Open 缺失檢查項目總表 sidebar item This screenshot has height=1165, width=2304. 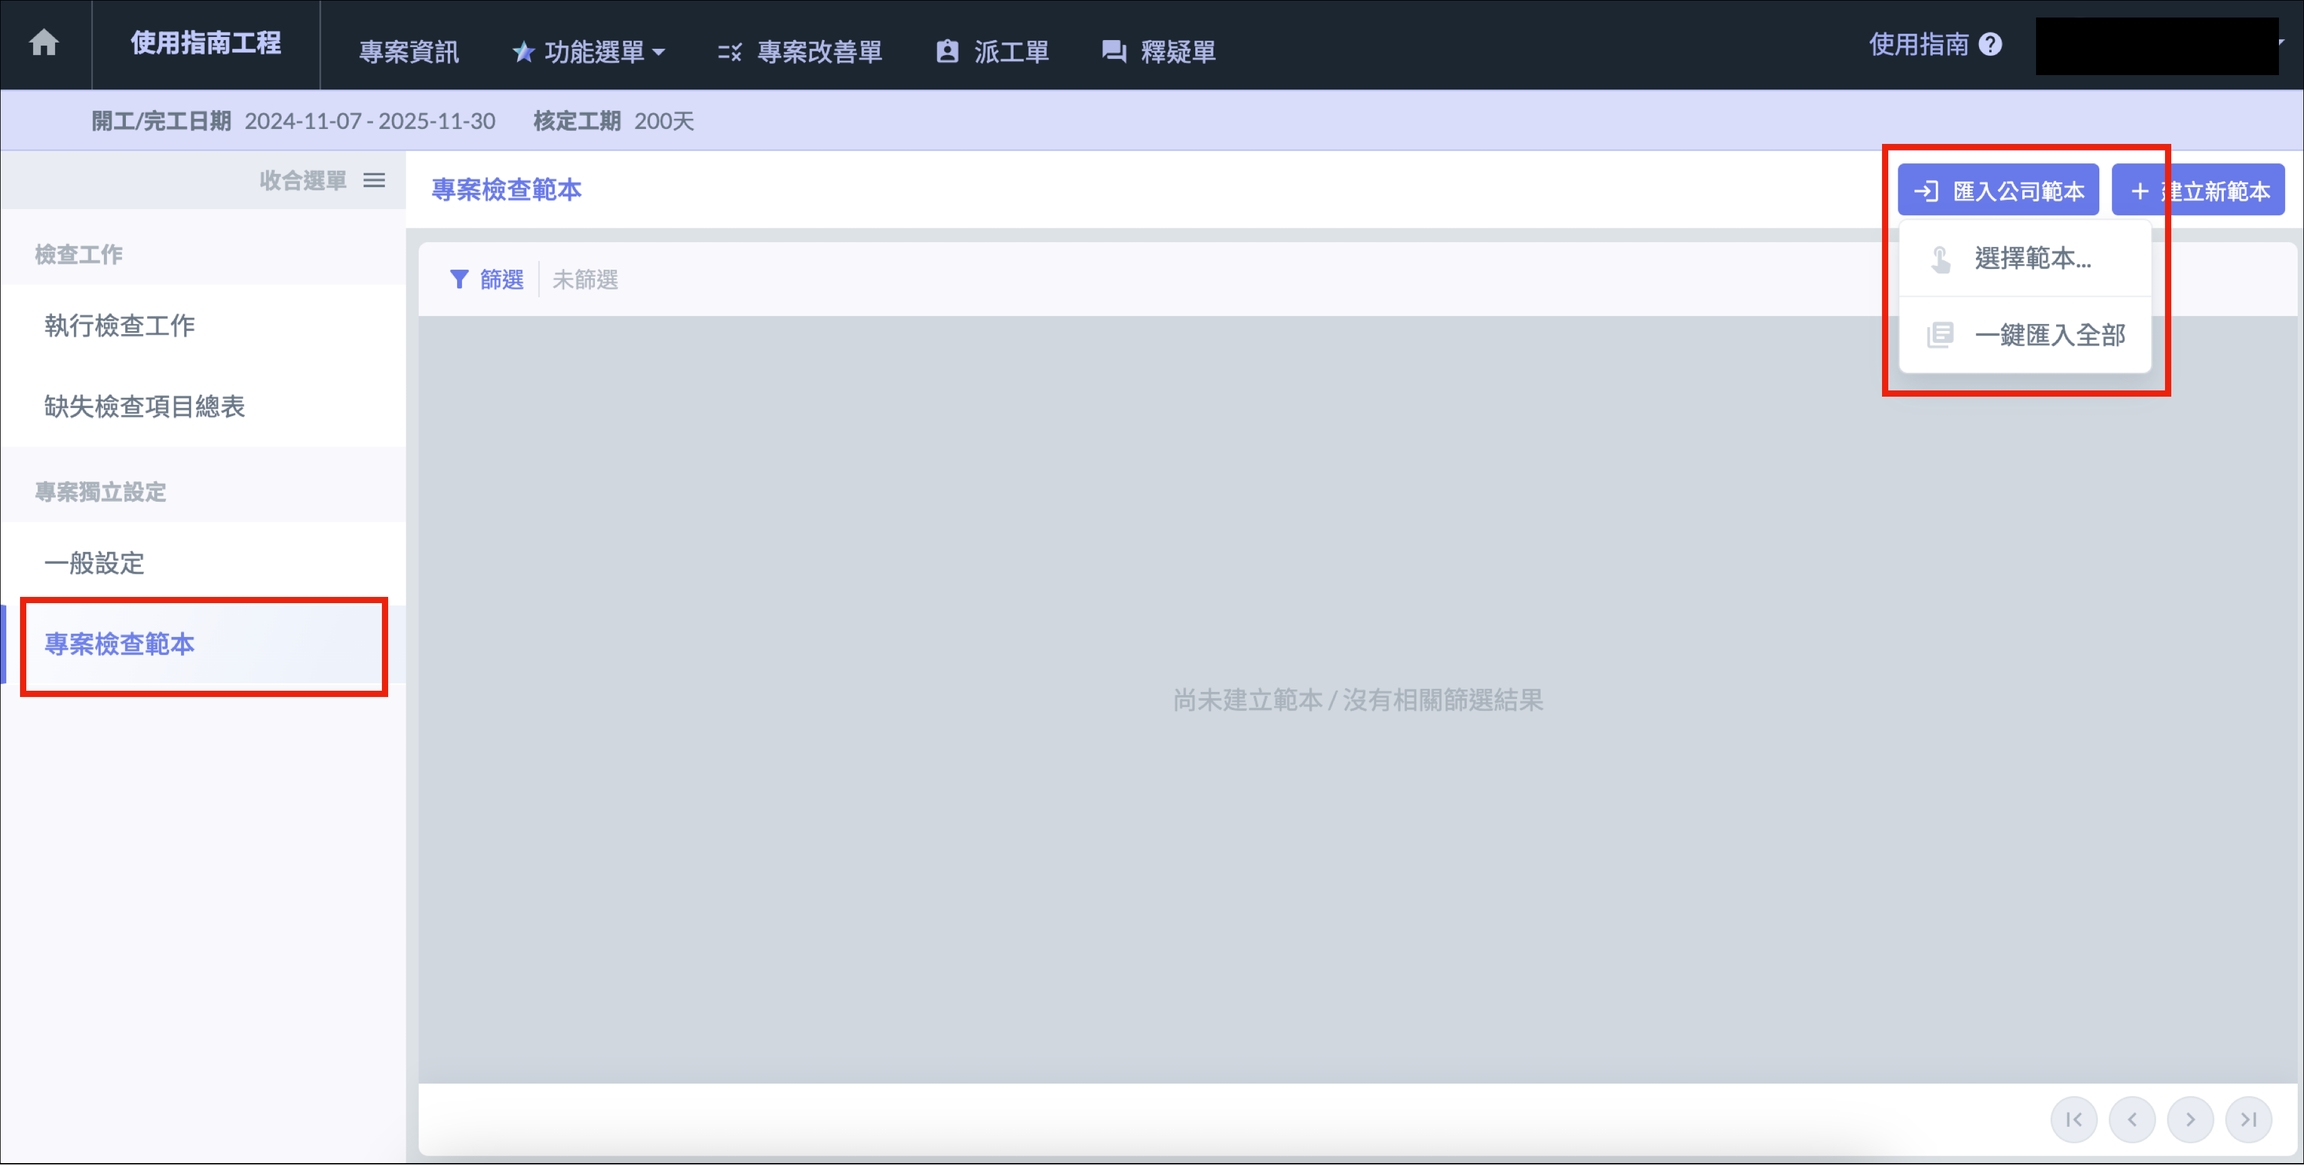(145, 406)
